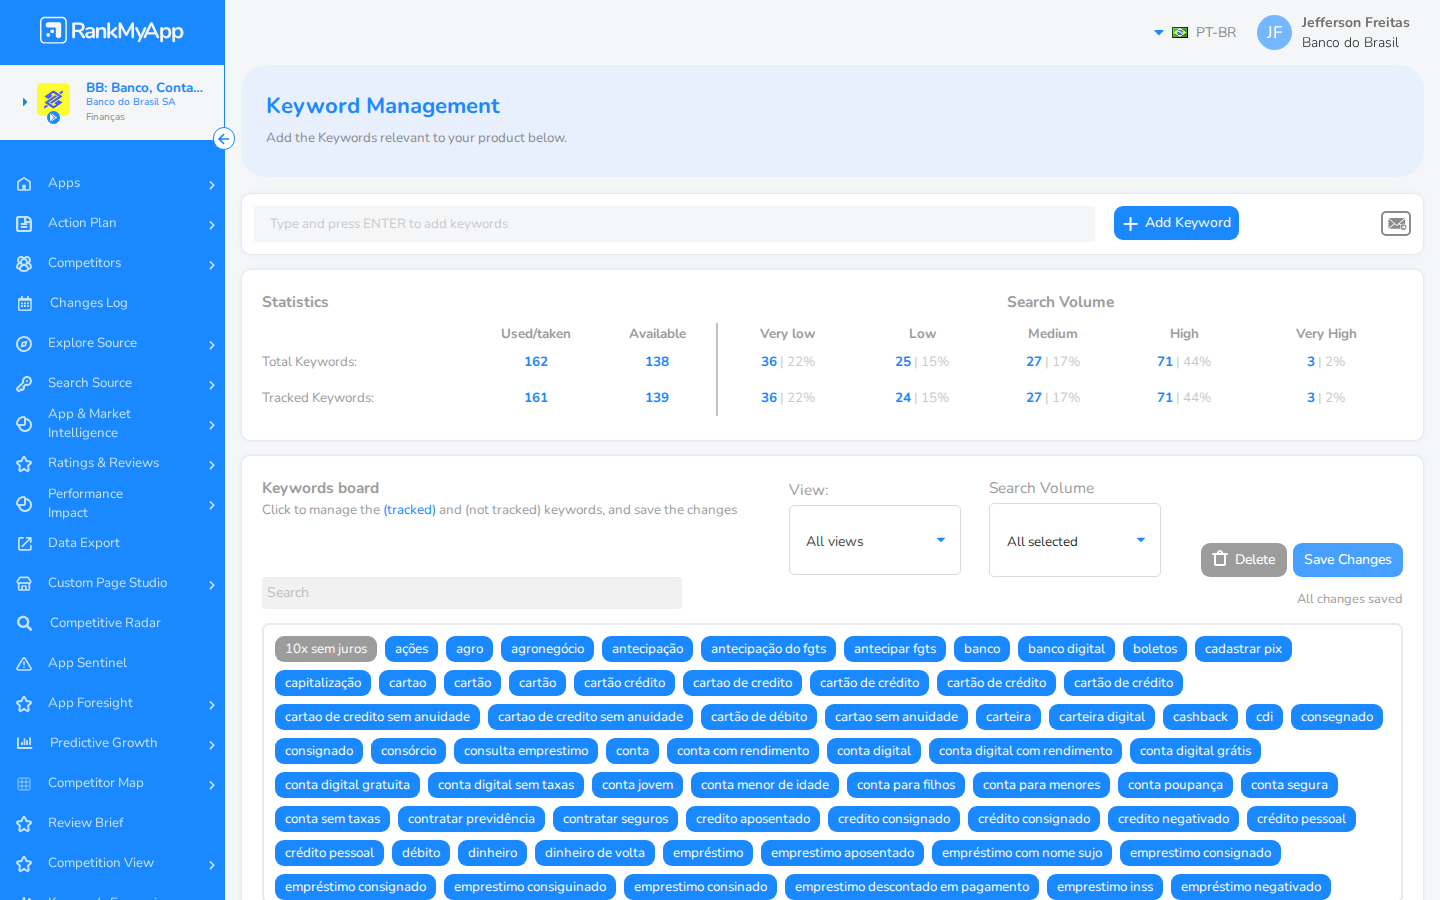Open App Sentinel menu item
Screen dimensions: 1440x900
(x=87, y=663)
